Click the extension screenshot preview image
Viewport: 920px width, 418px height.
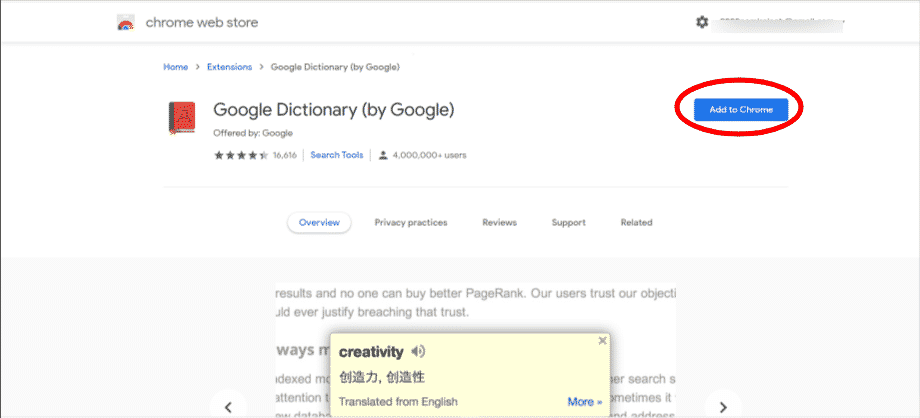(476, 351)
